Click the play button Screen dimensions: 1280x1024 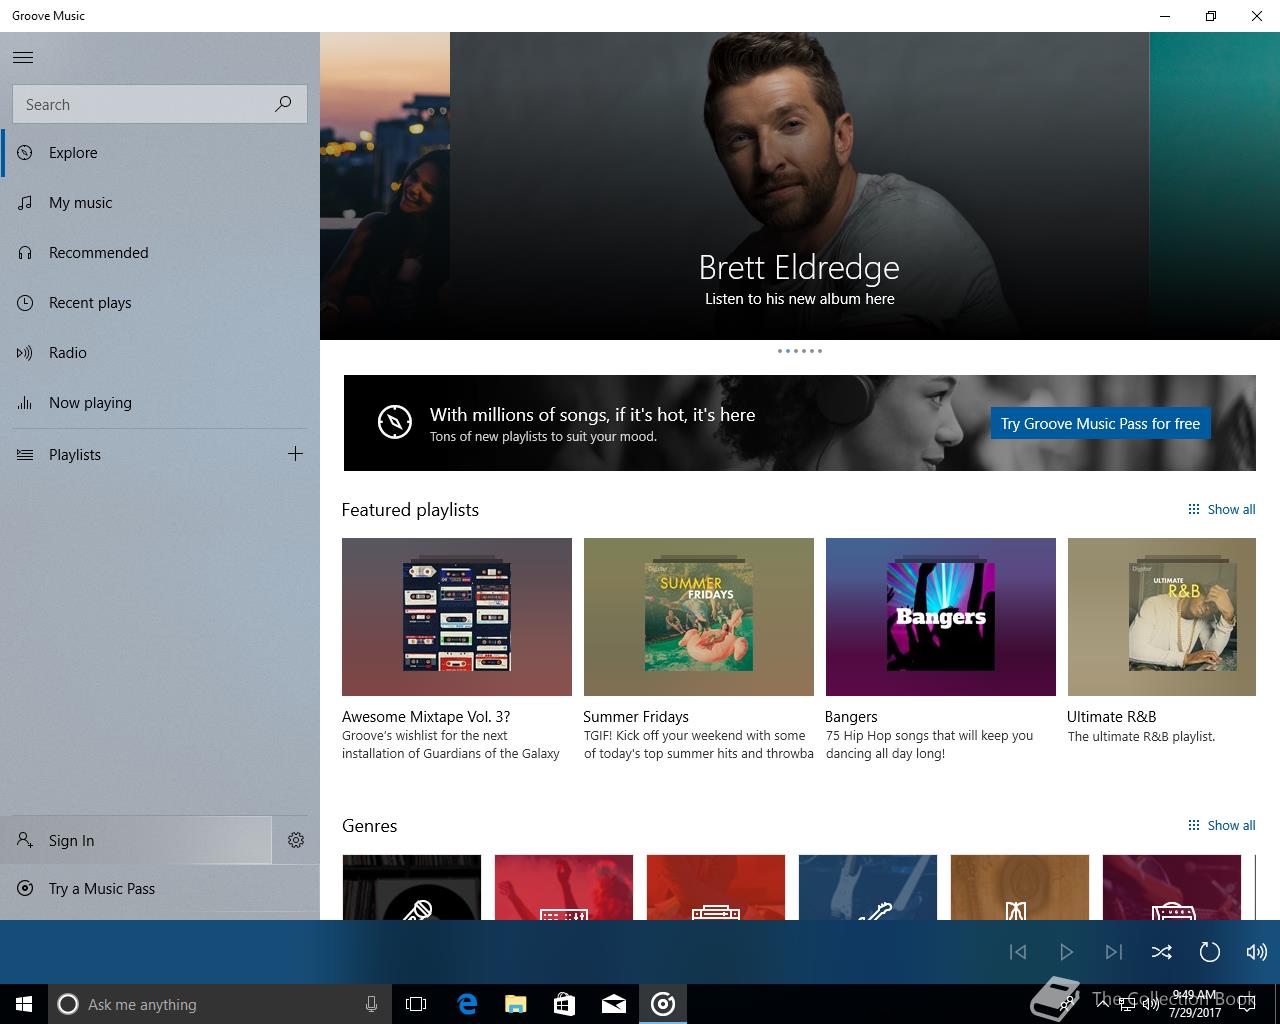click(x=1066, y=952)
